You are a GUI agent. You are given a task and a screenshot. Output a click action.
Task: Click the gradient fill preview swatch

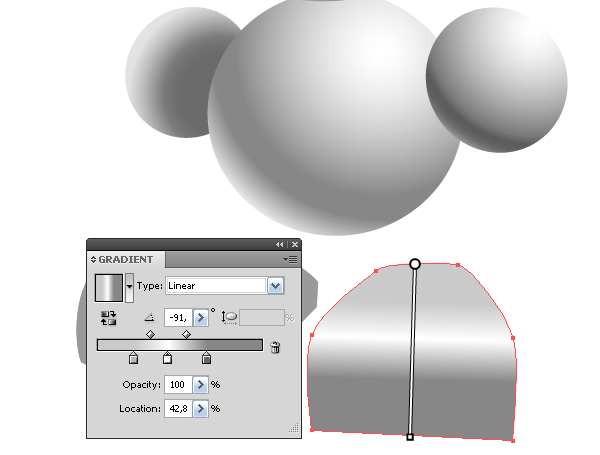click(x=109, y=288)
